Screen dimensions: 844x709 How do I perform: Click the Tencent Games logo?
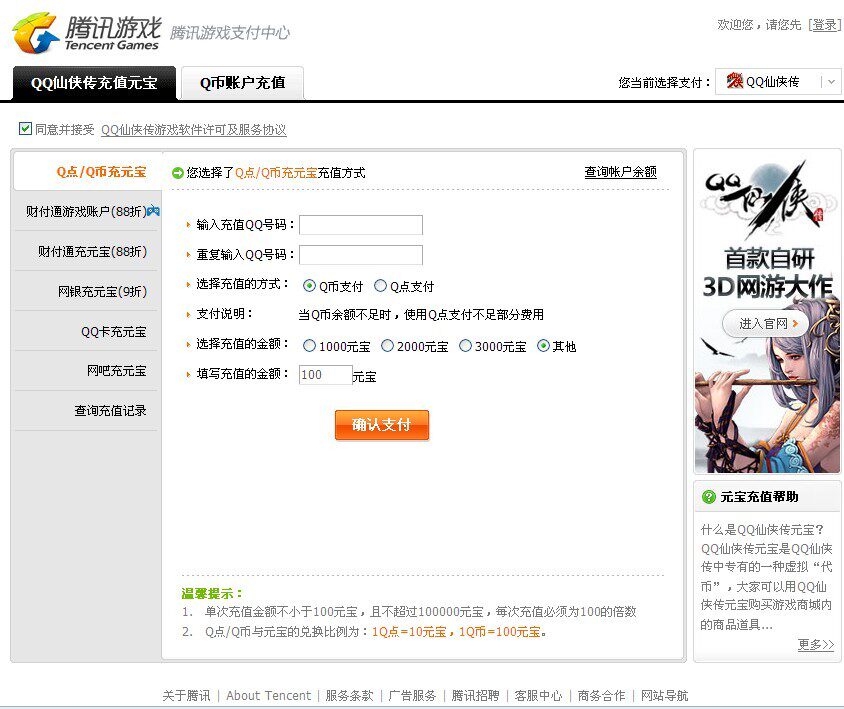[87, 33]
